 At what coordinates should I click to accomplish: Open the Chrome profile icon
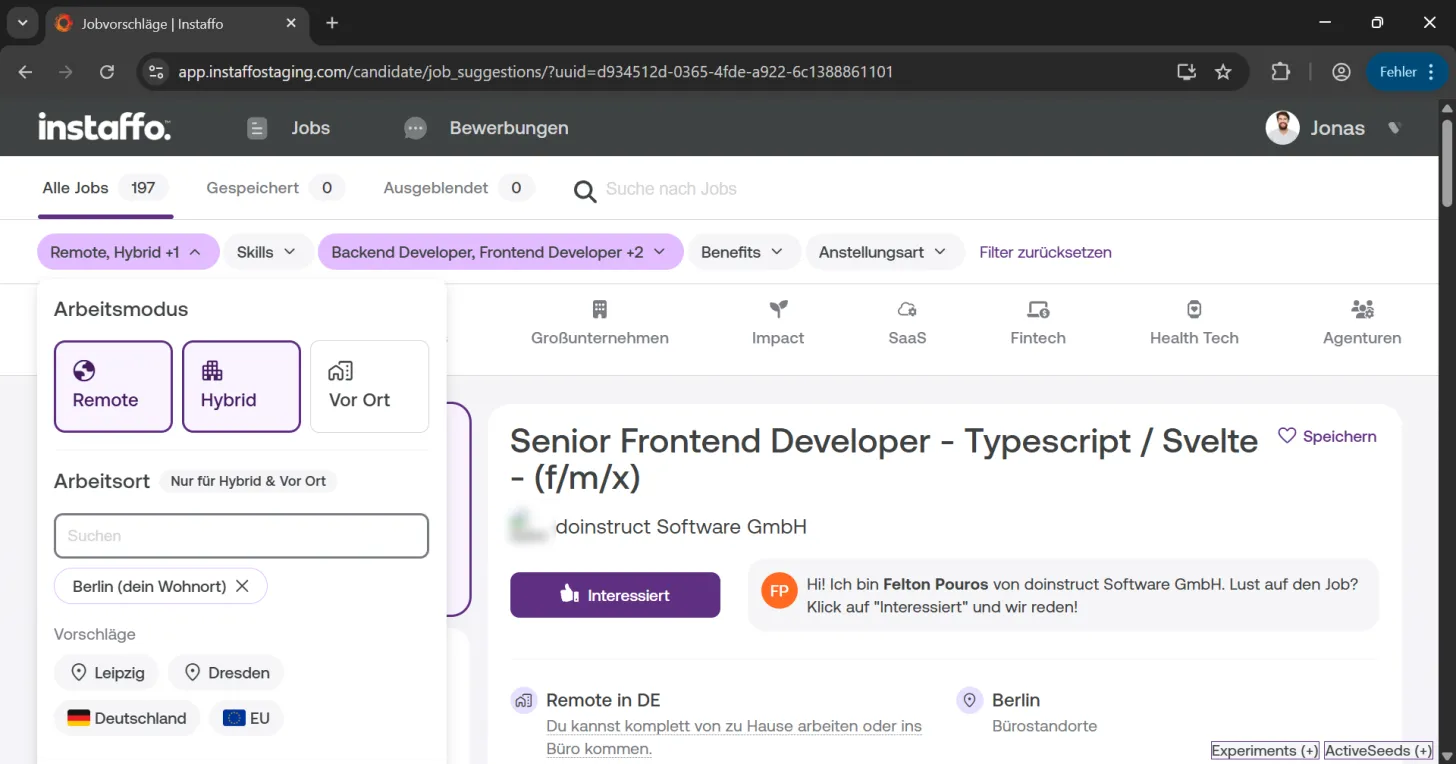(x=1341, y=72)
